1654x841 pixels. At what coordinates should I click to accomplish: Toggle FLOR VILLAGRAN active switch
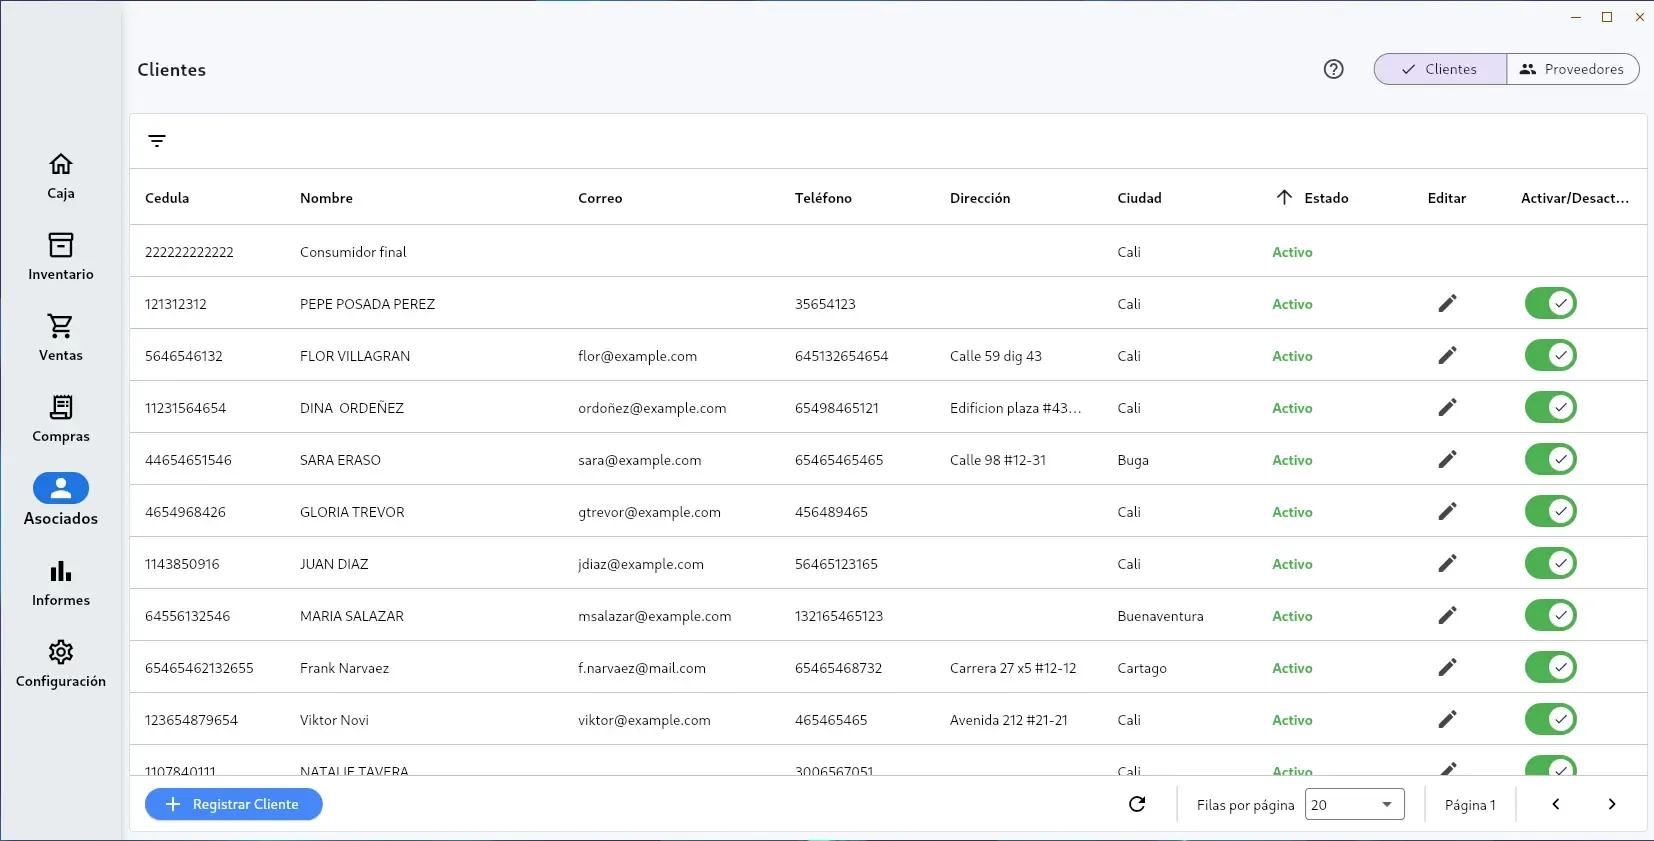coord(1550,355)
